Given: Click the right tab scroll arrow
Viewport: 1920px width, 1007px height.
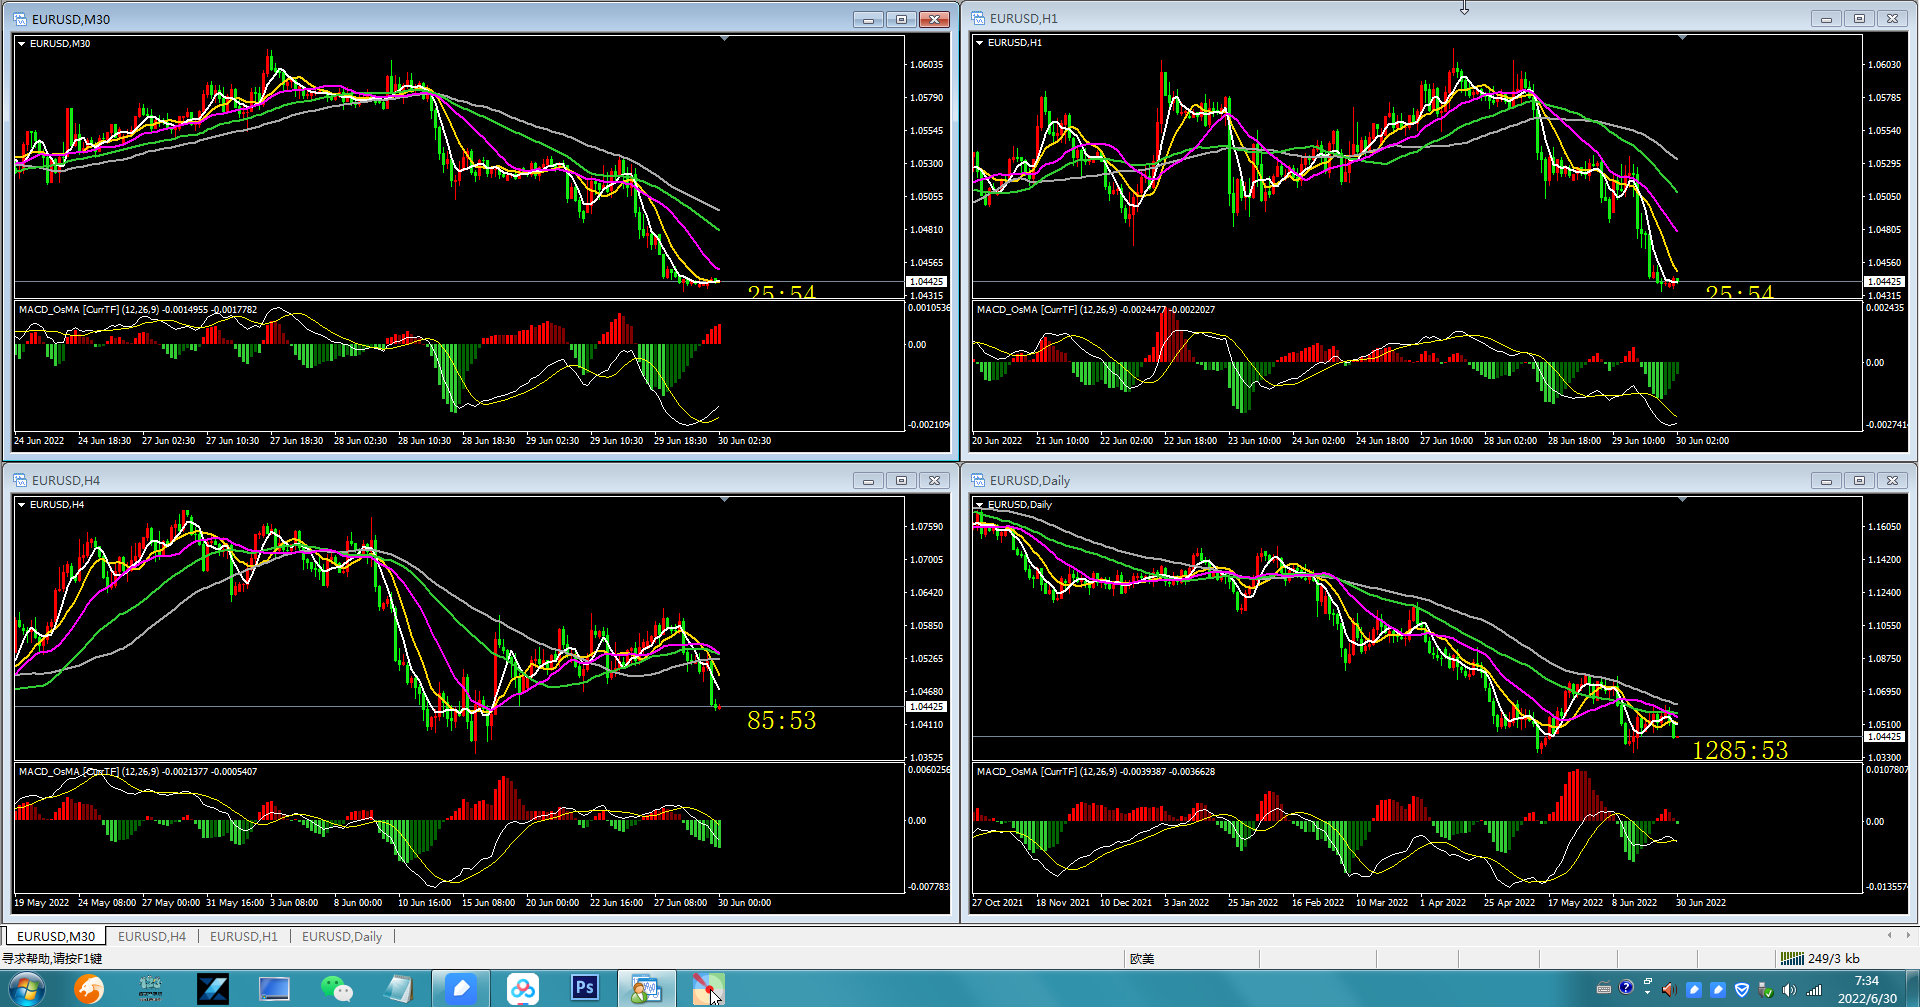Looking at the screenshot, I should coord(1908,935).
